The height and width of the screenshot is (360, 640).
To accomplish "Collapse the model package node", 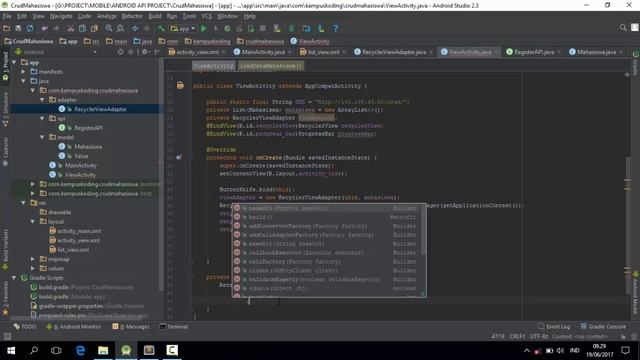I will pyautogui.click(x=42, y=137).
